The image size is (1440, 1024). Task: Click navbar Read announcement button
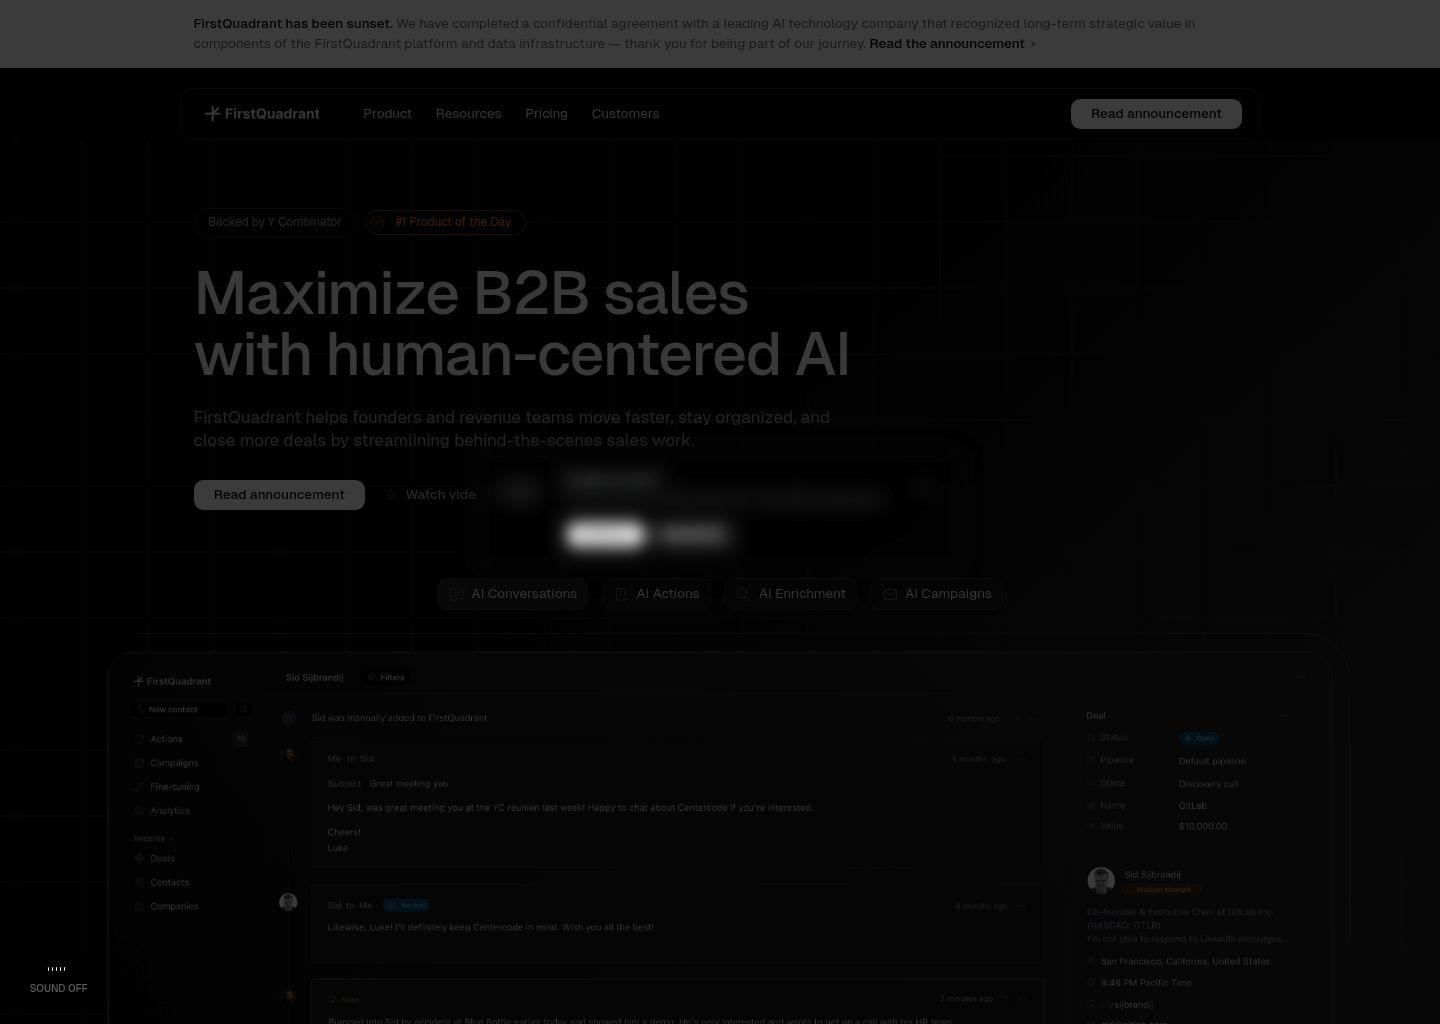[x=1155, y=114]
